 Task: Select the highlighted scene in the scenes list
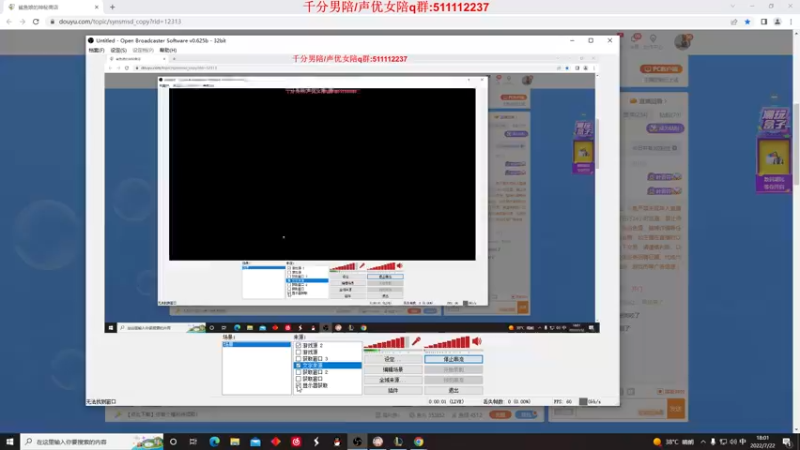pyautogui.click(x=257, y=344)
